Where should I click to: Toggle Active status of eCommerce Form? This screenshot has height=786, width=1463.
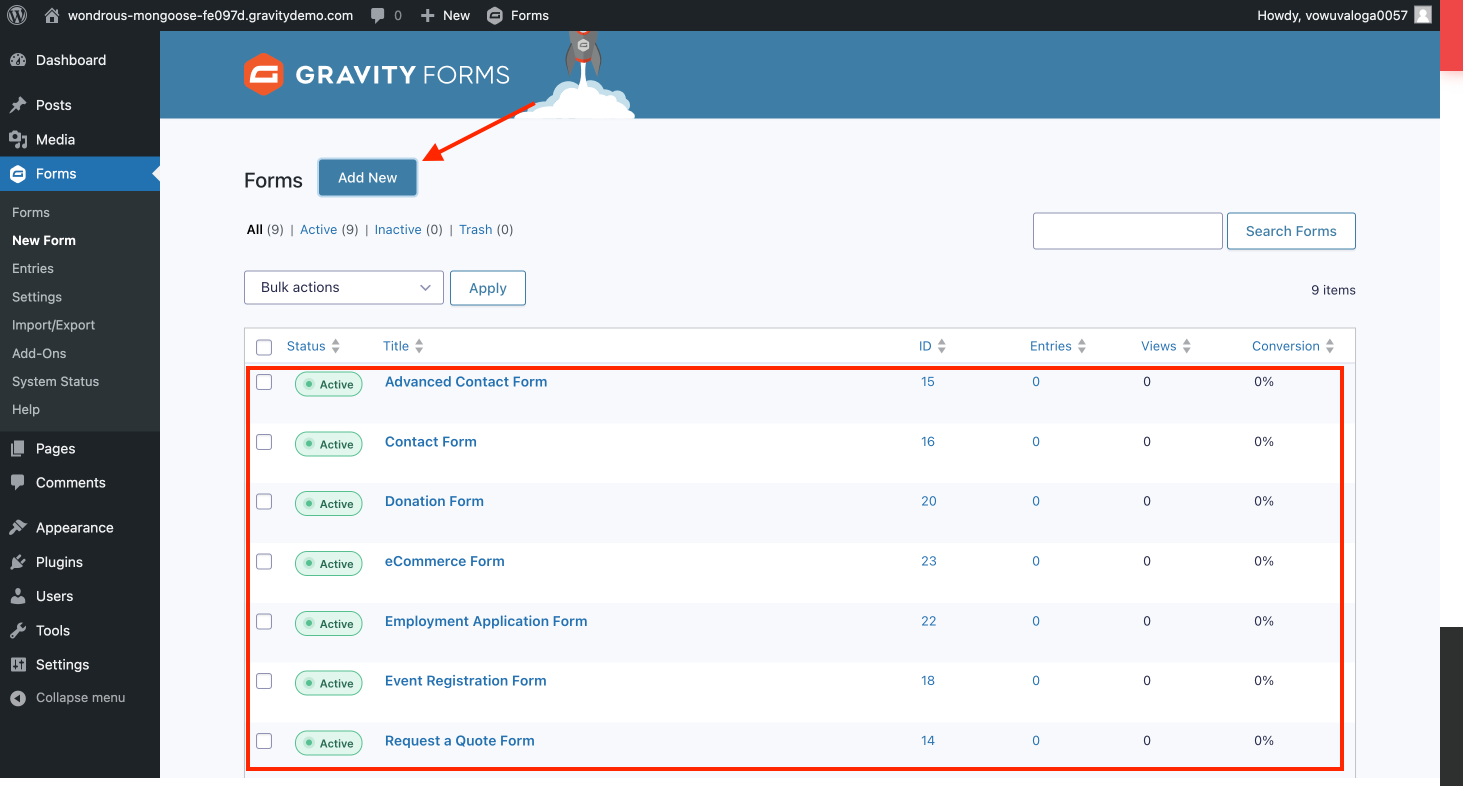329,564
